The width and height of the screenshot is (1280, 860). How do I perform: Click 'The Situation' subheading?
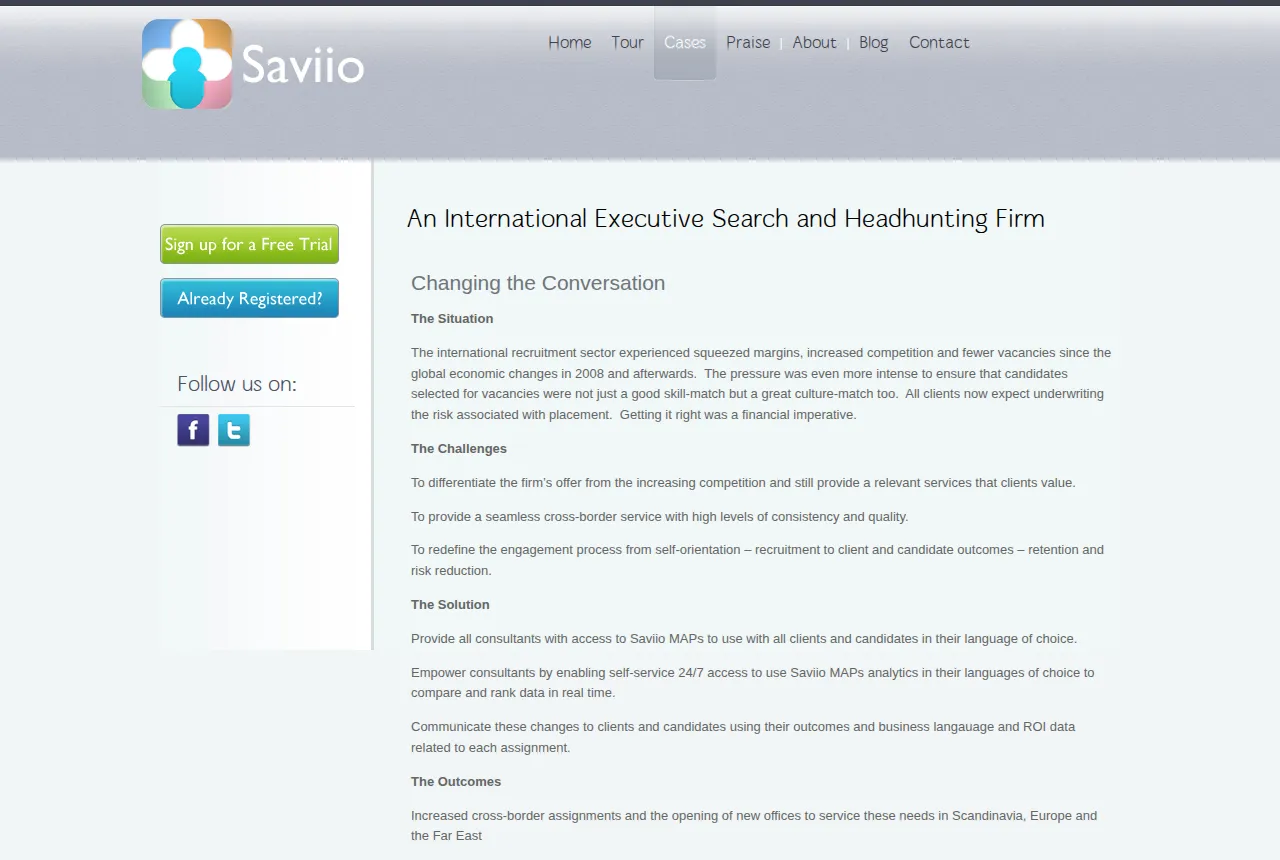tap(452, 319)
